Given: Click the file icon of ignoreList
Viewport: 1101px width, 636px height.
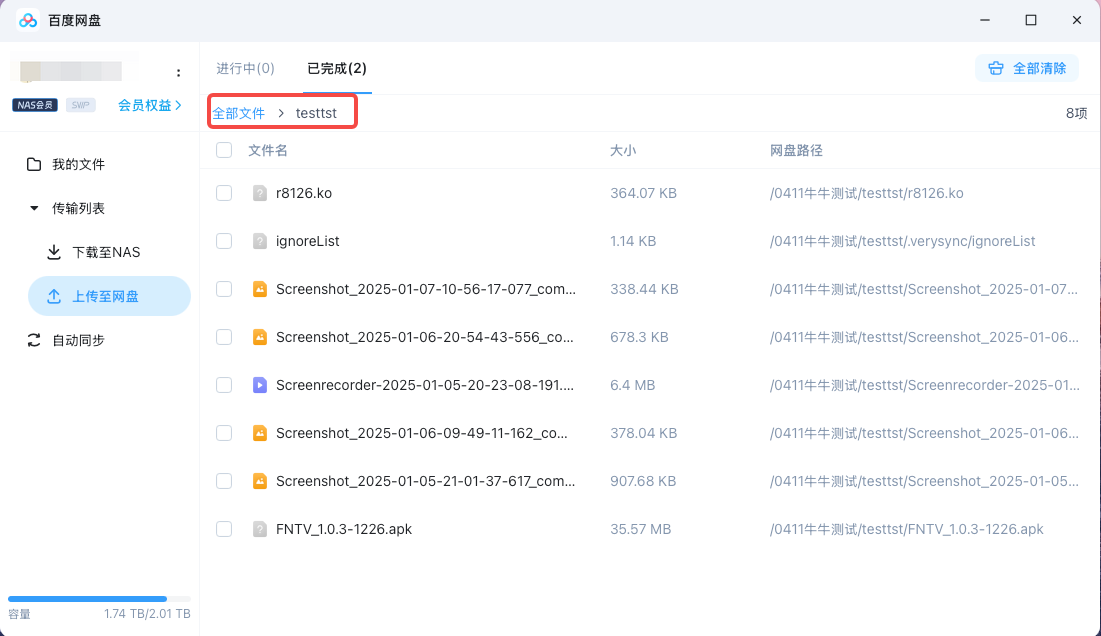Looking at the screenshot, I should (260, 241).
